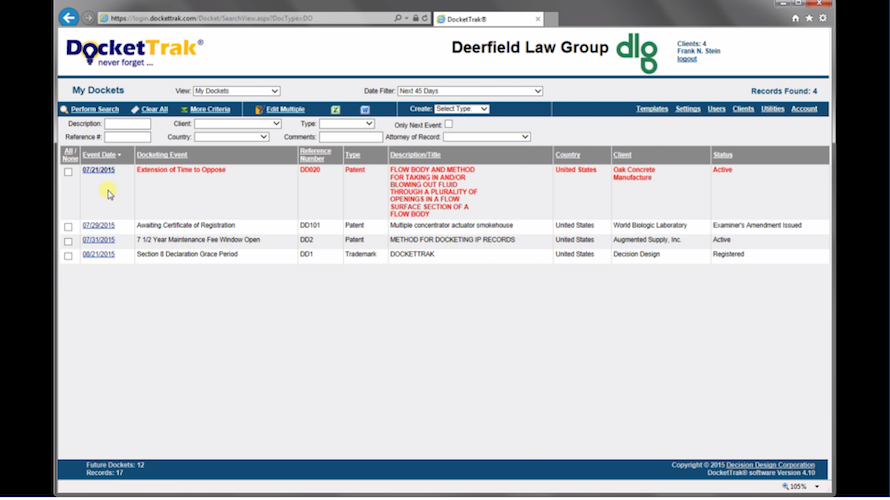Click into the Comments input field

pyautogui.click(x=351, y=137)
